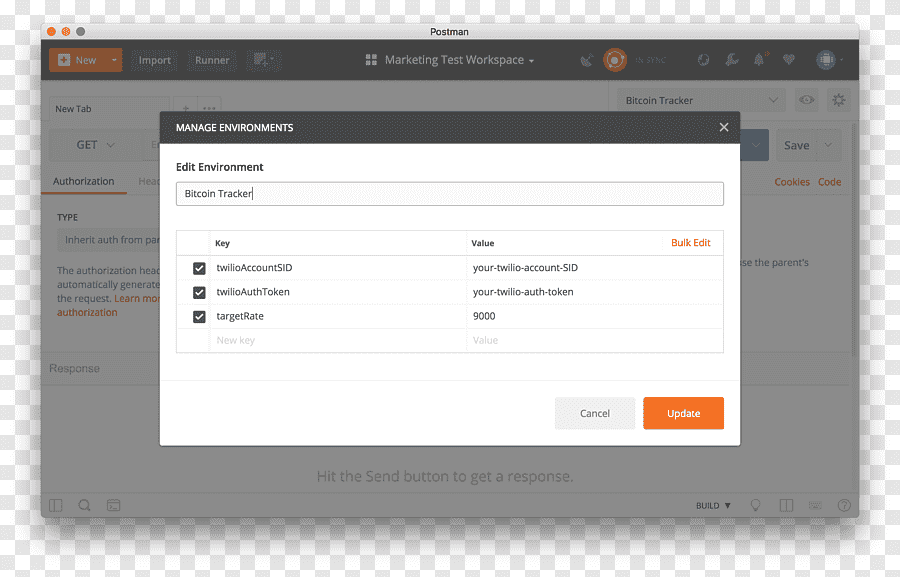Screen dimensions: 900x577
Task: Click the Import button
Action: click(154, 60)
